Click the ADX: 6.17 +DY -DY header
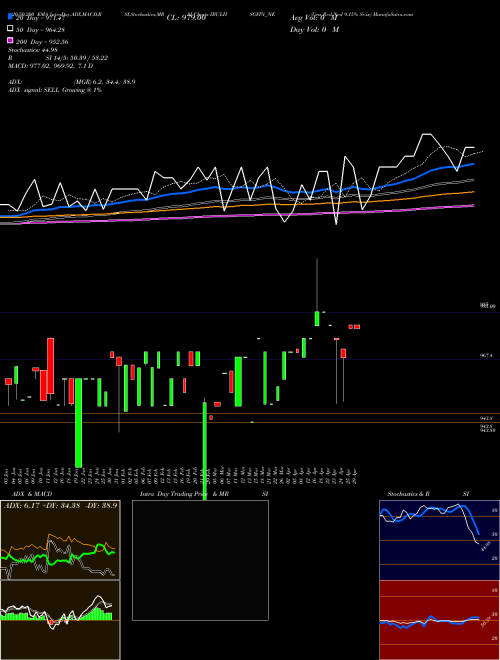Viewport: 500px width, 660px height. tap(60, 505)
